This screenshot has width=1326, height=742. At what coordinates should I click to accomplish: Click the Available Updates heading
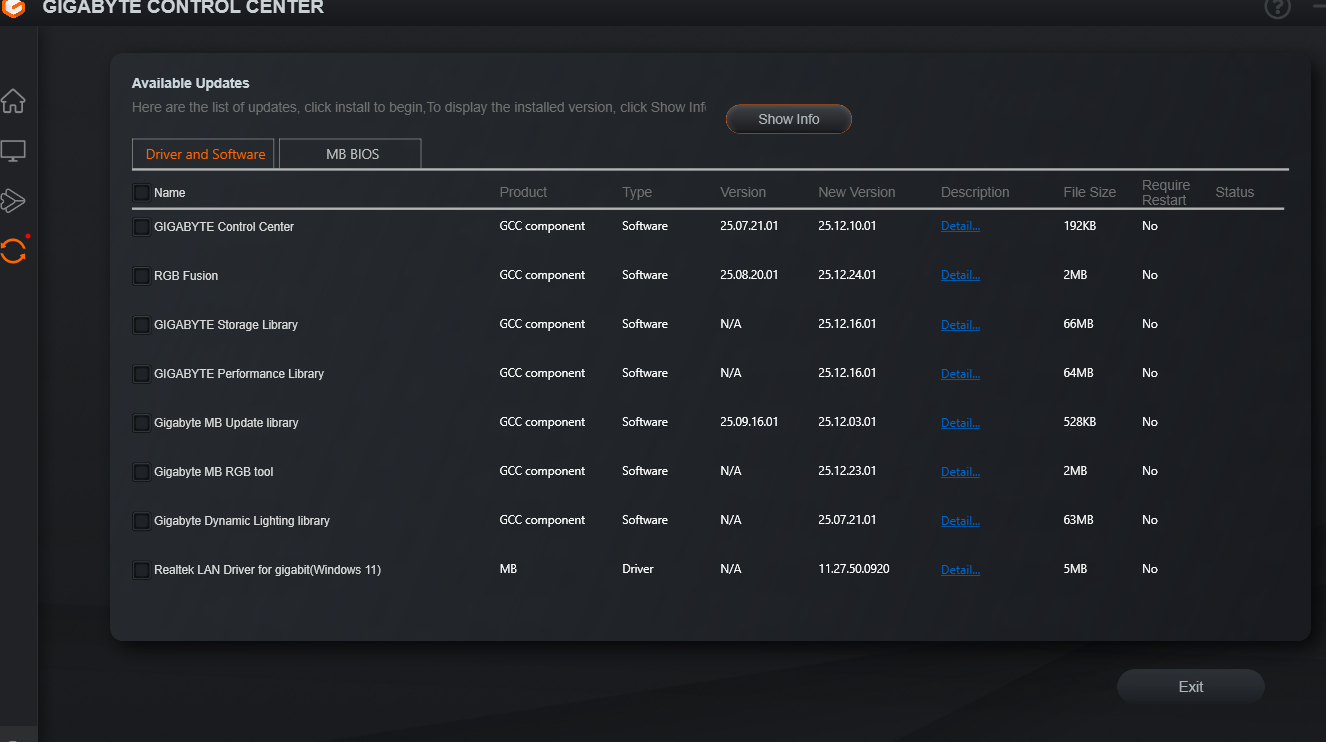191,83
